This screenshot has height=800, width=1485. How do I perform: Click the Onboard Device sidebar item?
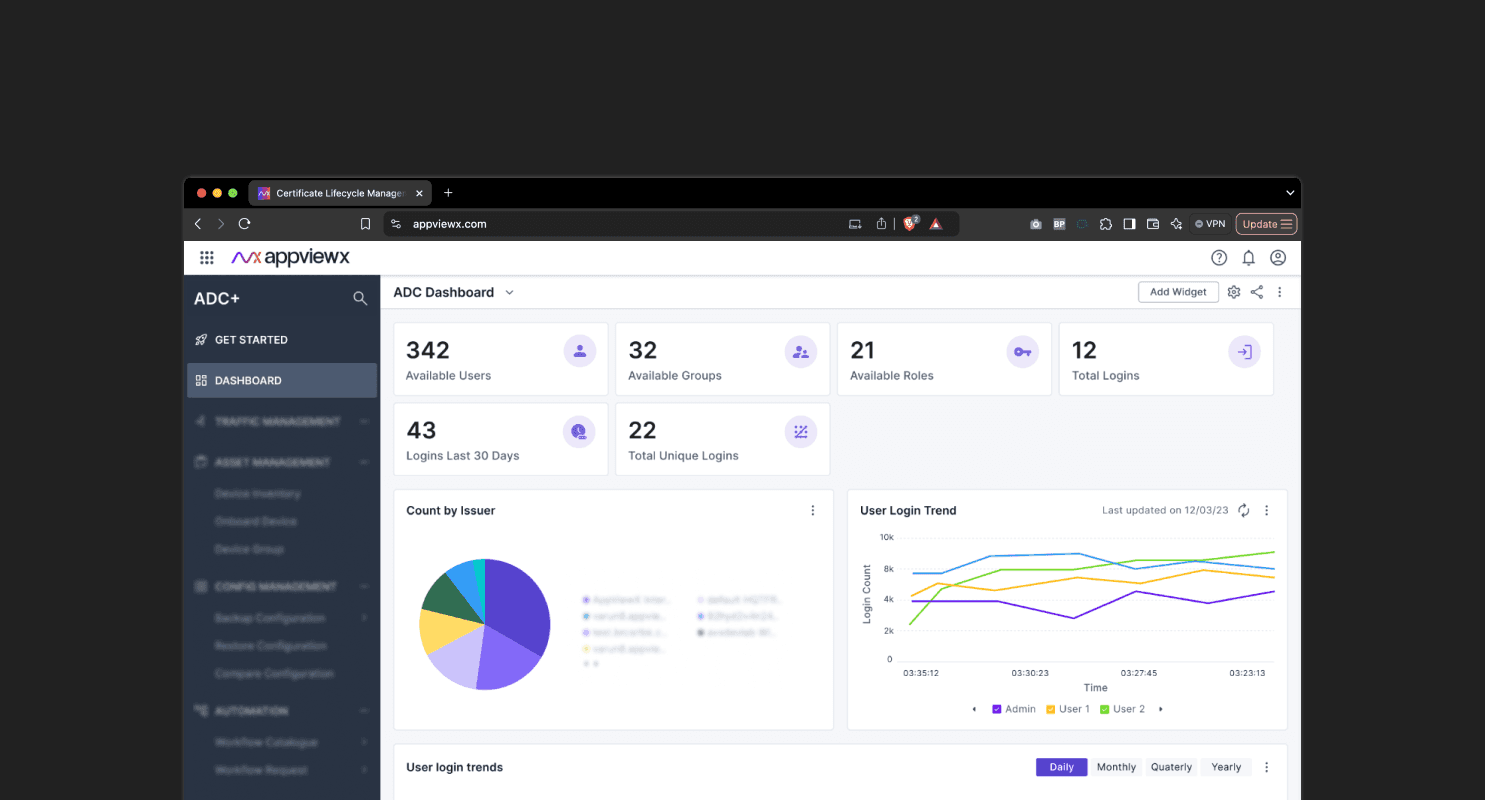tap(255, 521)
